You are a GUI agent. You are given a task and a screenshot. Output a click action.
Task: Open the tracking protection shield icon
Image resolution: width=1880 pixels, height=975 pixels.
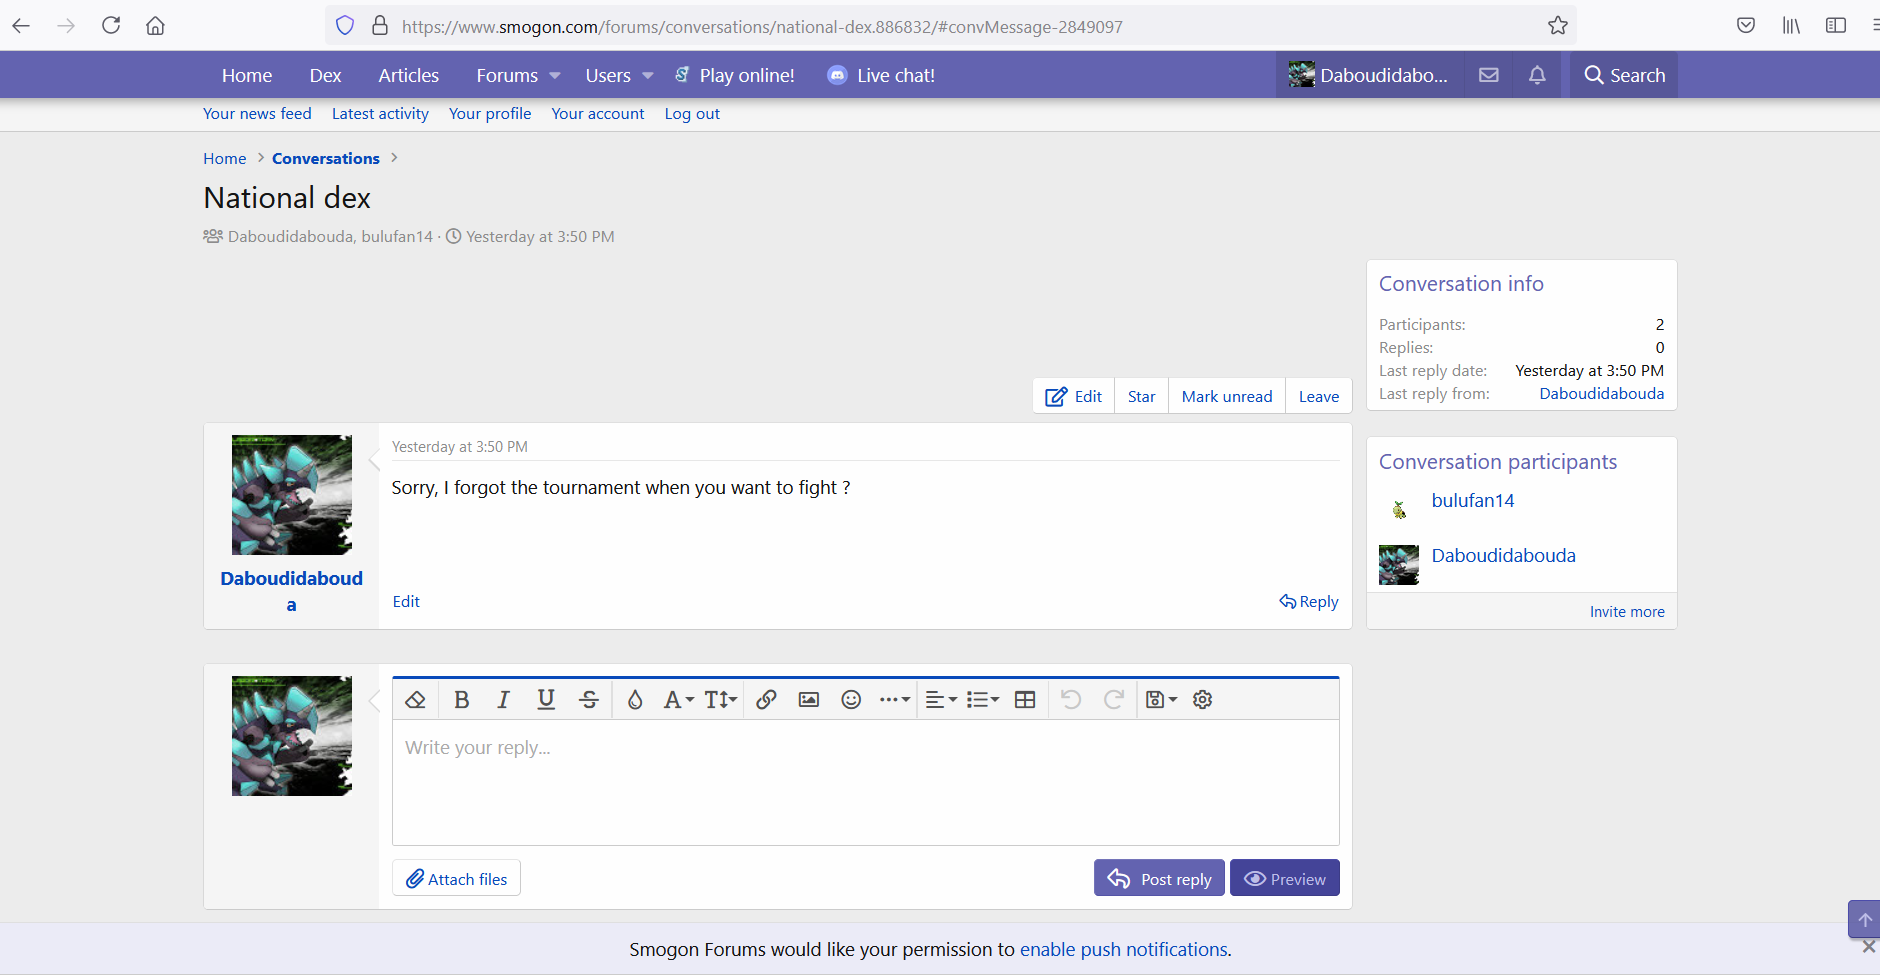click(x=345, y=26)
